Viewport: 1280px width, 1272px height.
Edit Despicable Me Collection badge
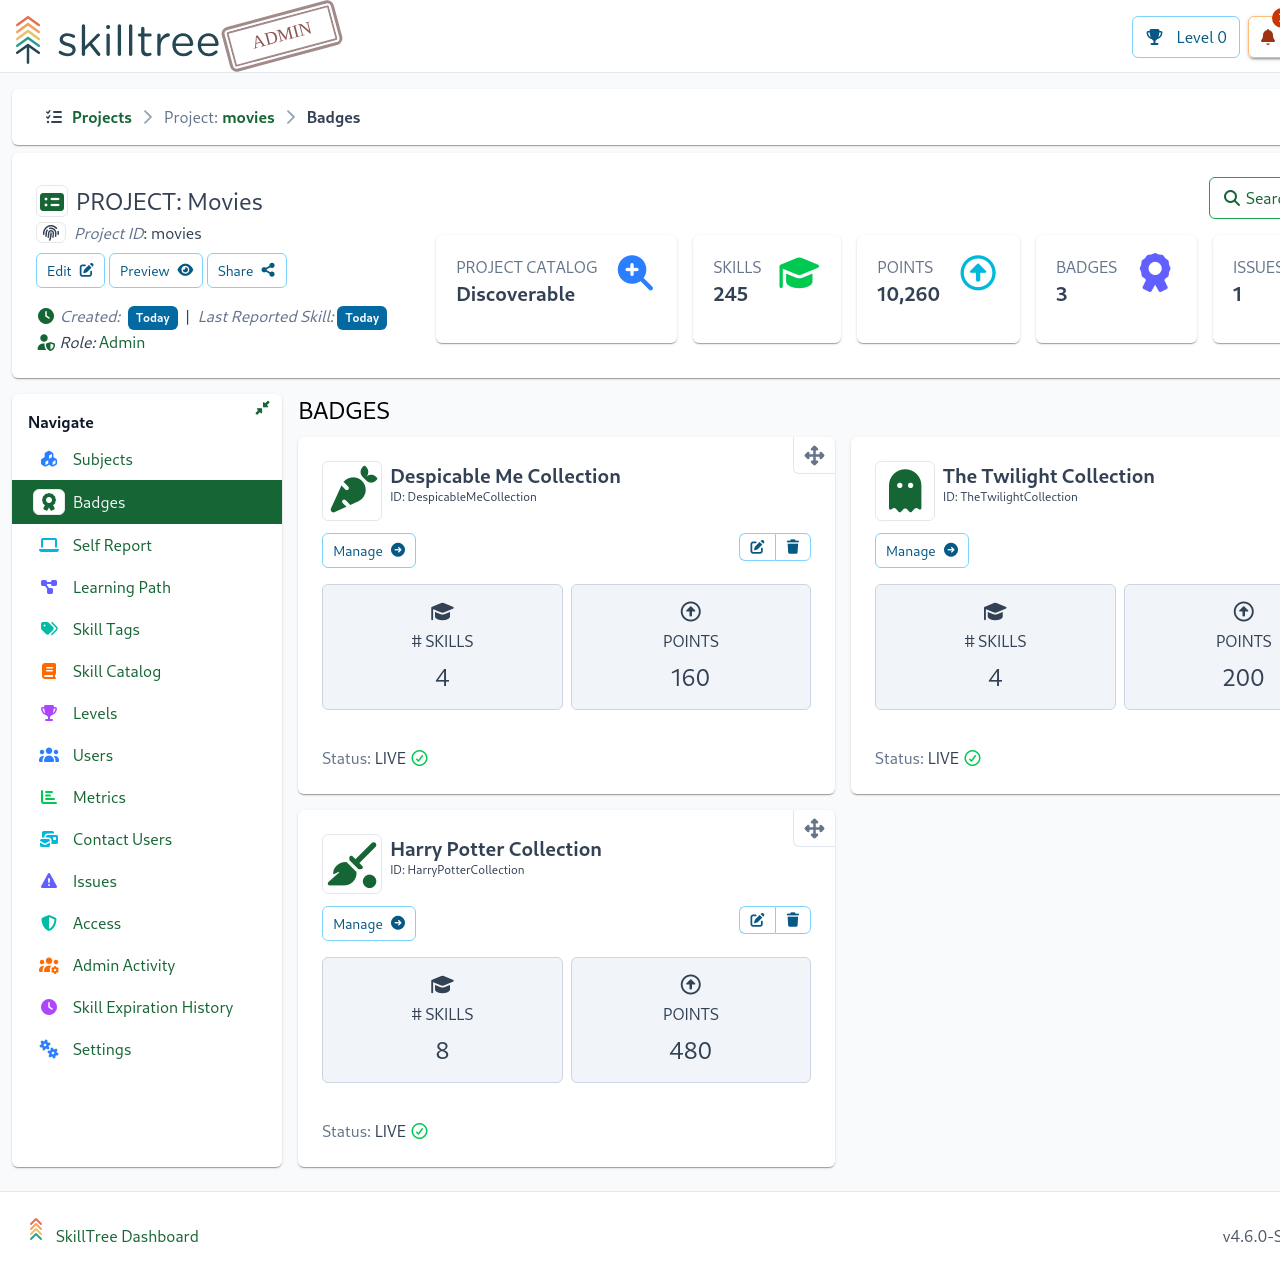tap(757, 547)
